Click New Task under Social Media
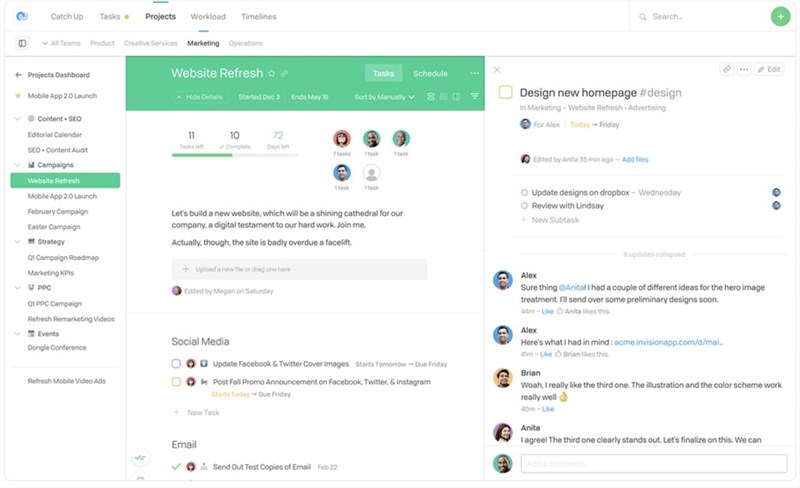 [203, 412]
